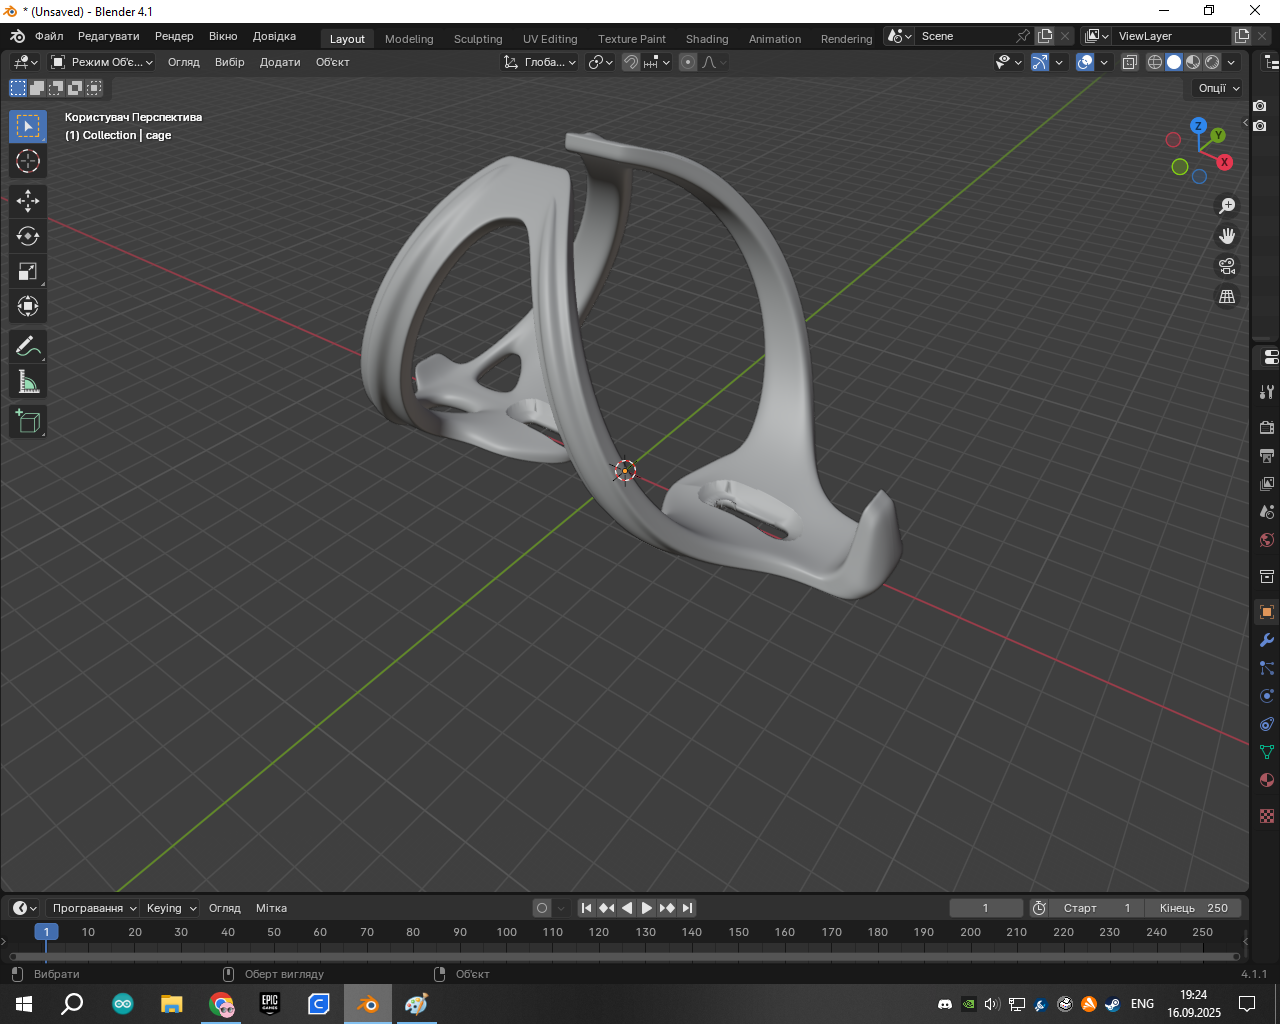
Task: Switch to material preview shading
Action: (x=1193, y=62)
